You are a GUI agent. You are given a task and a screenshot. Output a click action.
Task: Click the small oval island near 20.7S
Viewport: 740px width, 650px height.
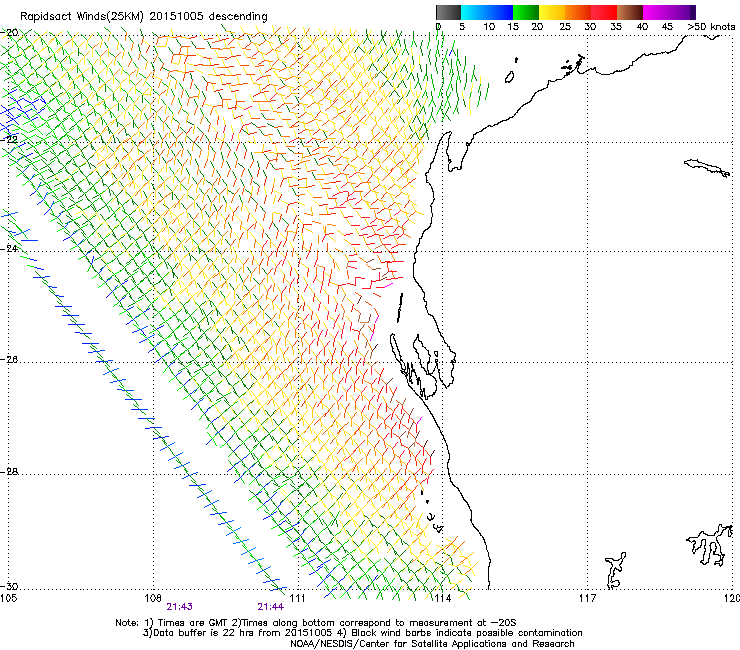(510, 77)
